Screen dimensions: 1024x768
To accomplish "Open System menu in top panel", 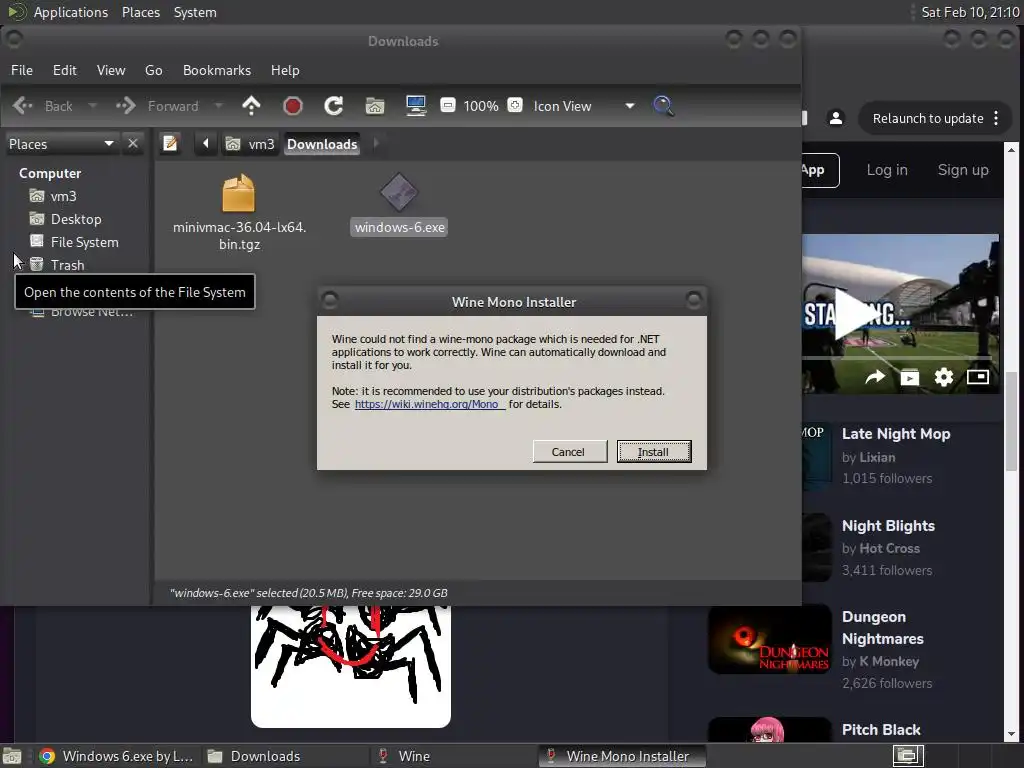I will pyautogui.click(x=195, y=12).
